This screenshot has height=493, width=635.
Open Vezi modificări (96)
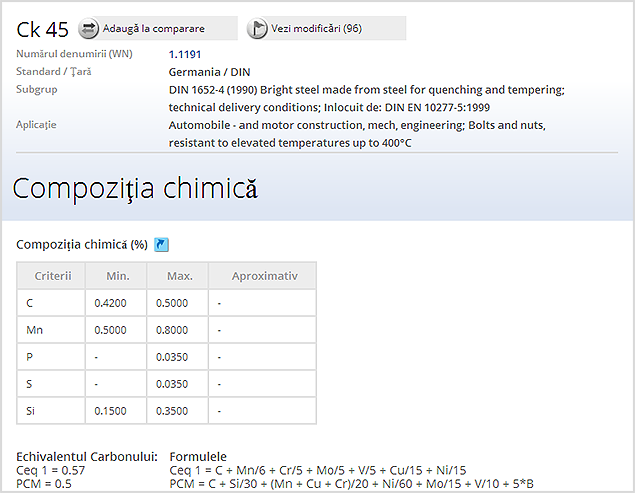(x=326, y=28)
